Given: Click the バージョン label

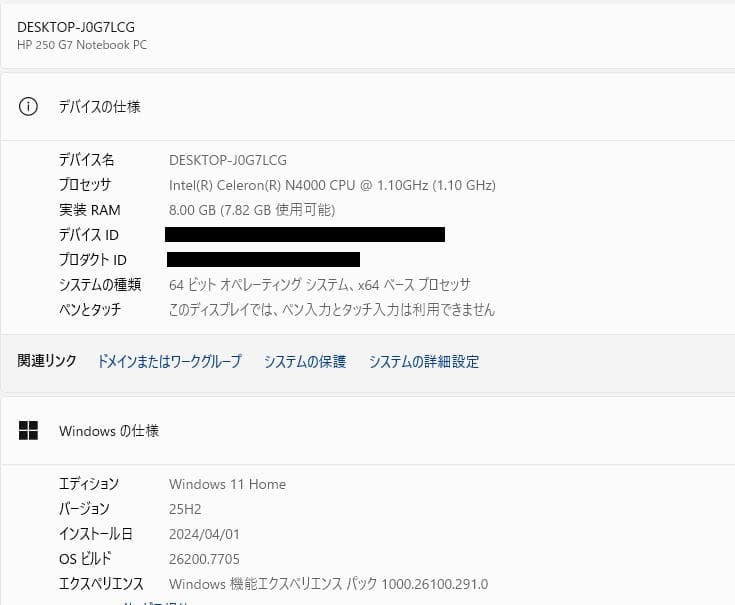Looking at the screenshot, I should coord(84,509).
